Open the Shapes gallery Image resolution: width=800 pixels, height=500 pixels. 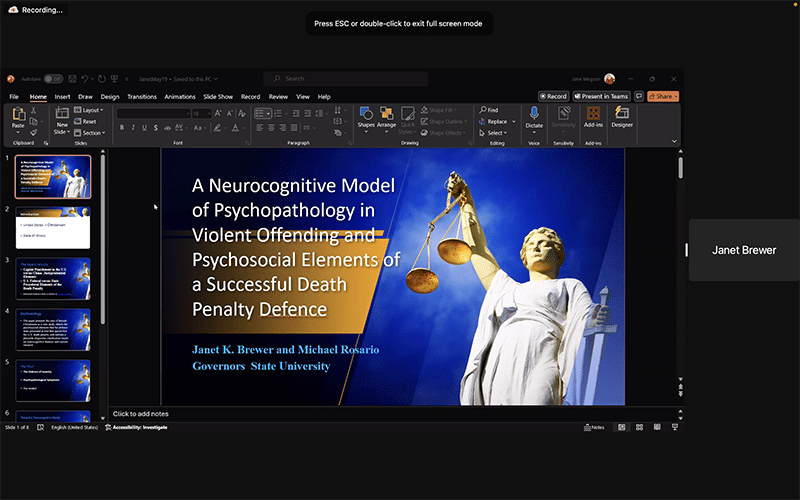365,115
